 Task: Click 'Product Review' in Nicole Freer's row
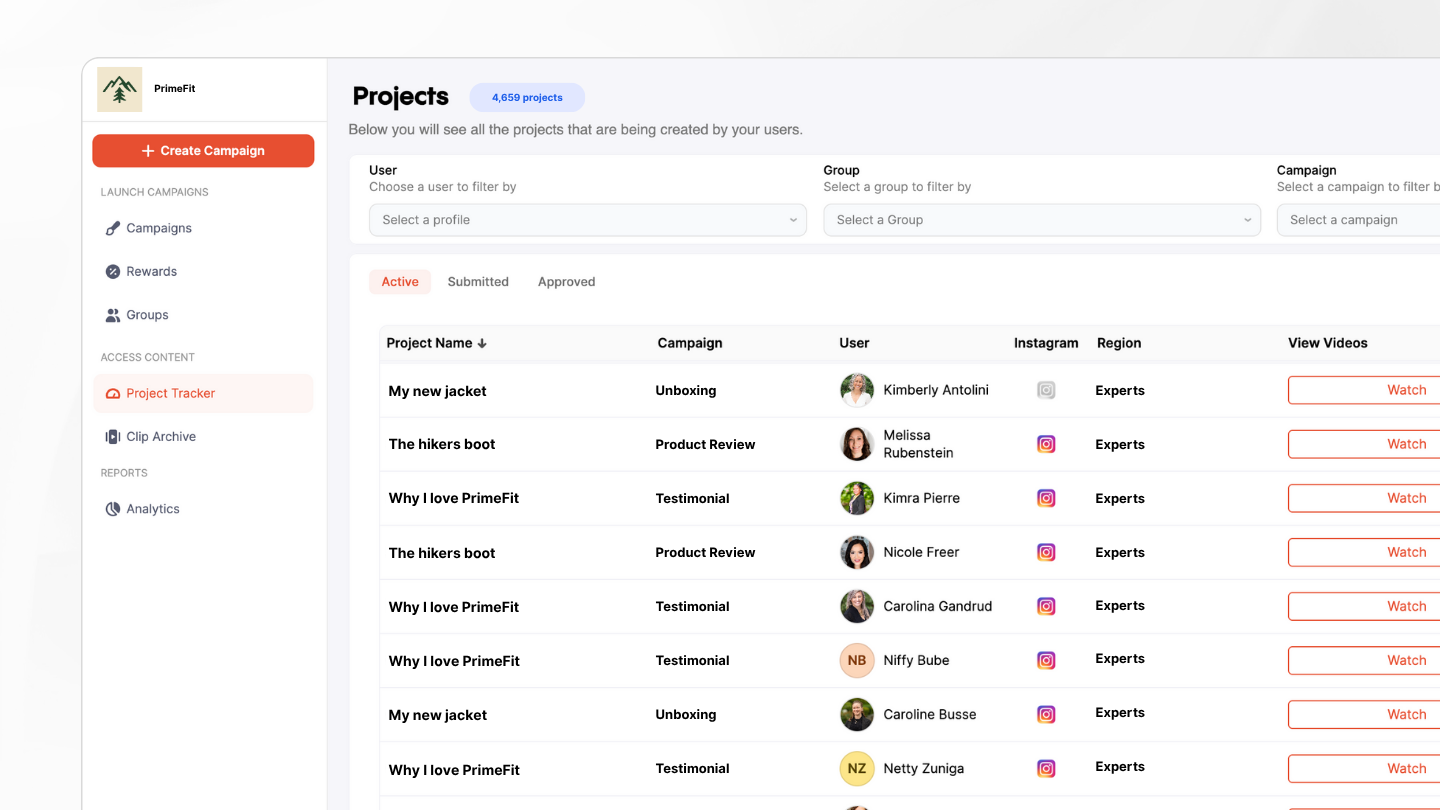(705, 552)
